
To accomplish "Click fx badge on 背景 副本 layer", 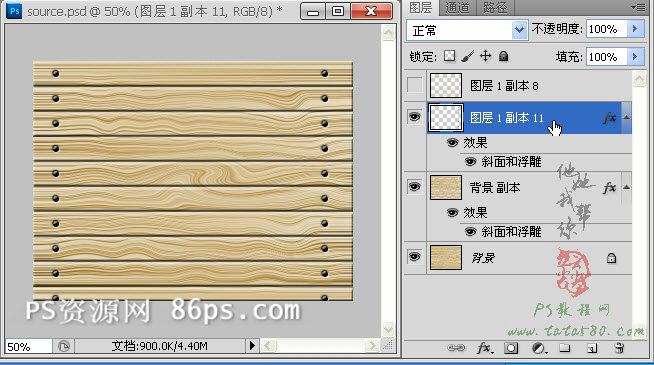I will click(x=609, y=188).
